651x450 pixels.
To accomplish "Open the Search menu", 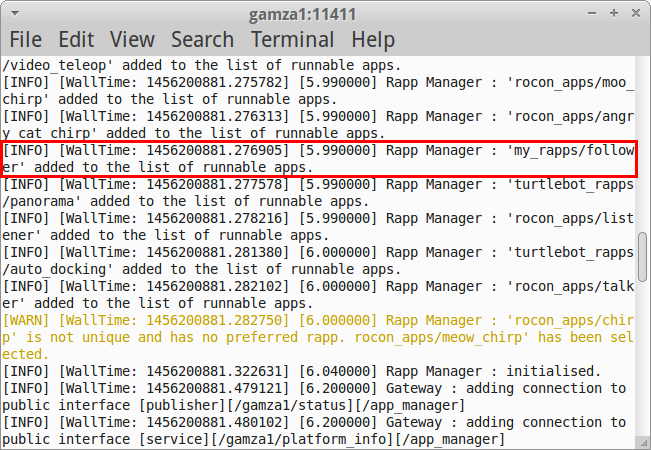I will pyautogui.click(x=201, y=40).
